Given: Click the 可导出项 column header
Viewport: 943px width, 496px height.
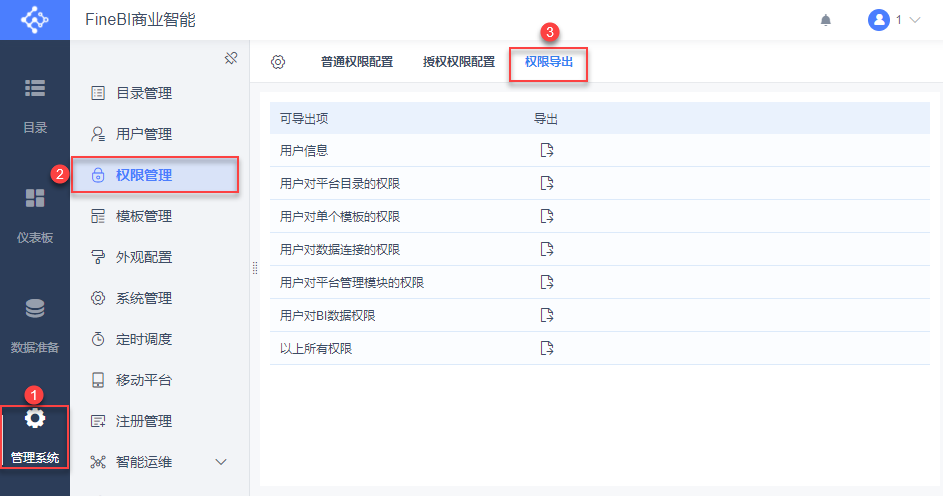Looking at the screenshot, I should 304,118.
